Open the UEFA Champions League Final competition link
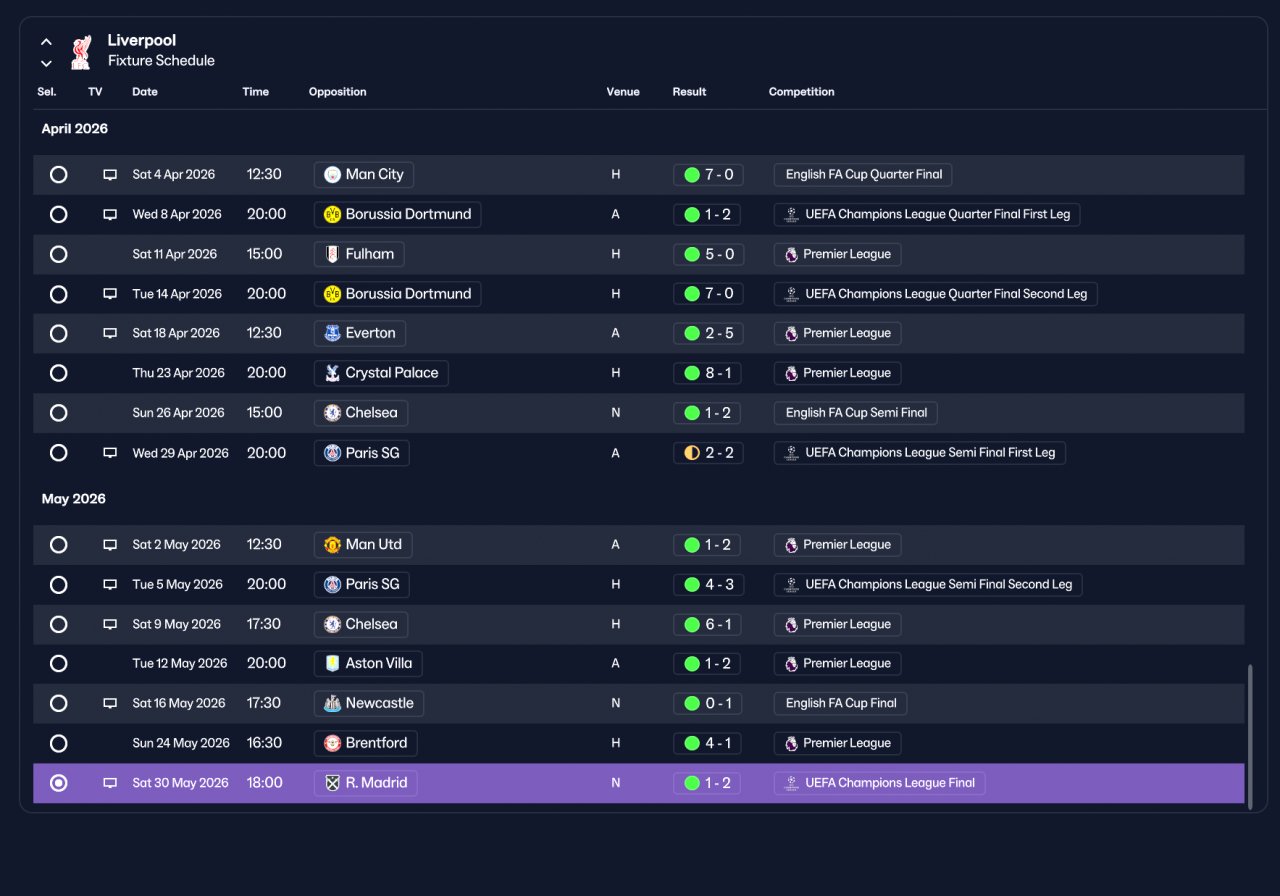The image size is (1280, 896). [x=880, y=783]
